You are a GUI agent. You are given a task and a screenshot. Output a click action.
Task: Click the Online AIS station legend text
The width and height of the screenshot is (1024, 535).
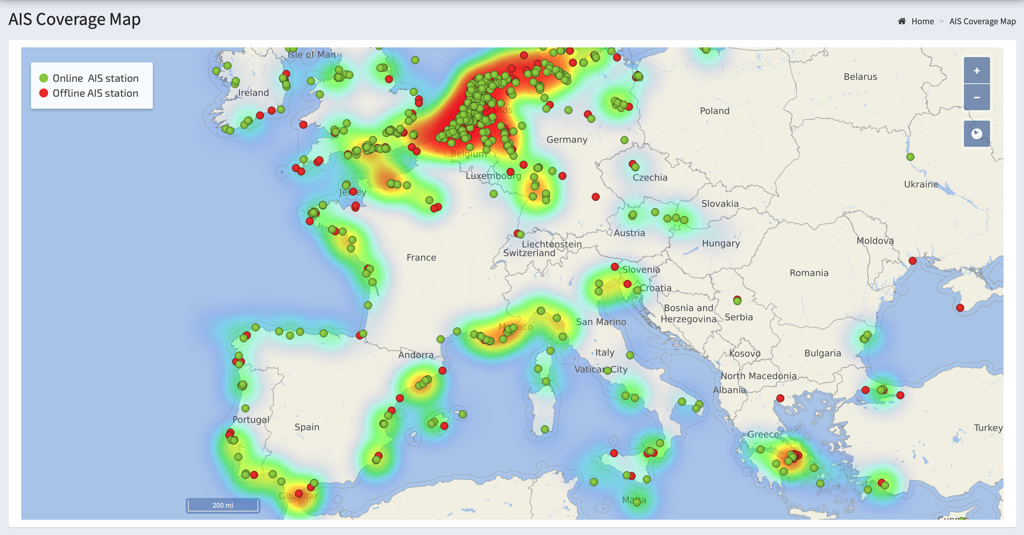click(x=95, y=78)
